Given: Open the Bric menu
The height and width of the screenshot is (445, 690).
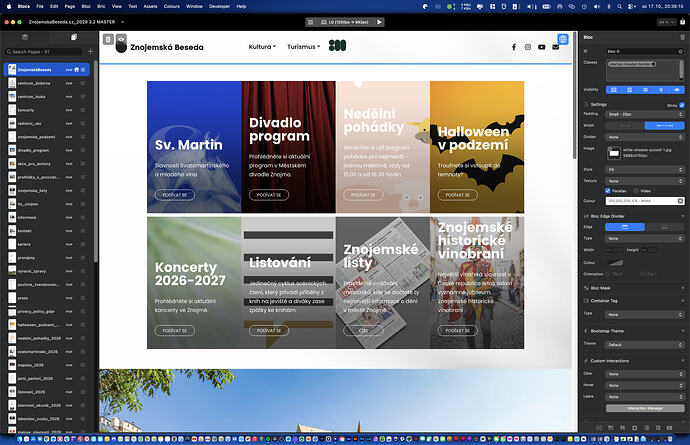Looking at the screenshot, I should [x=101, y=7].
